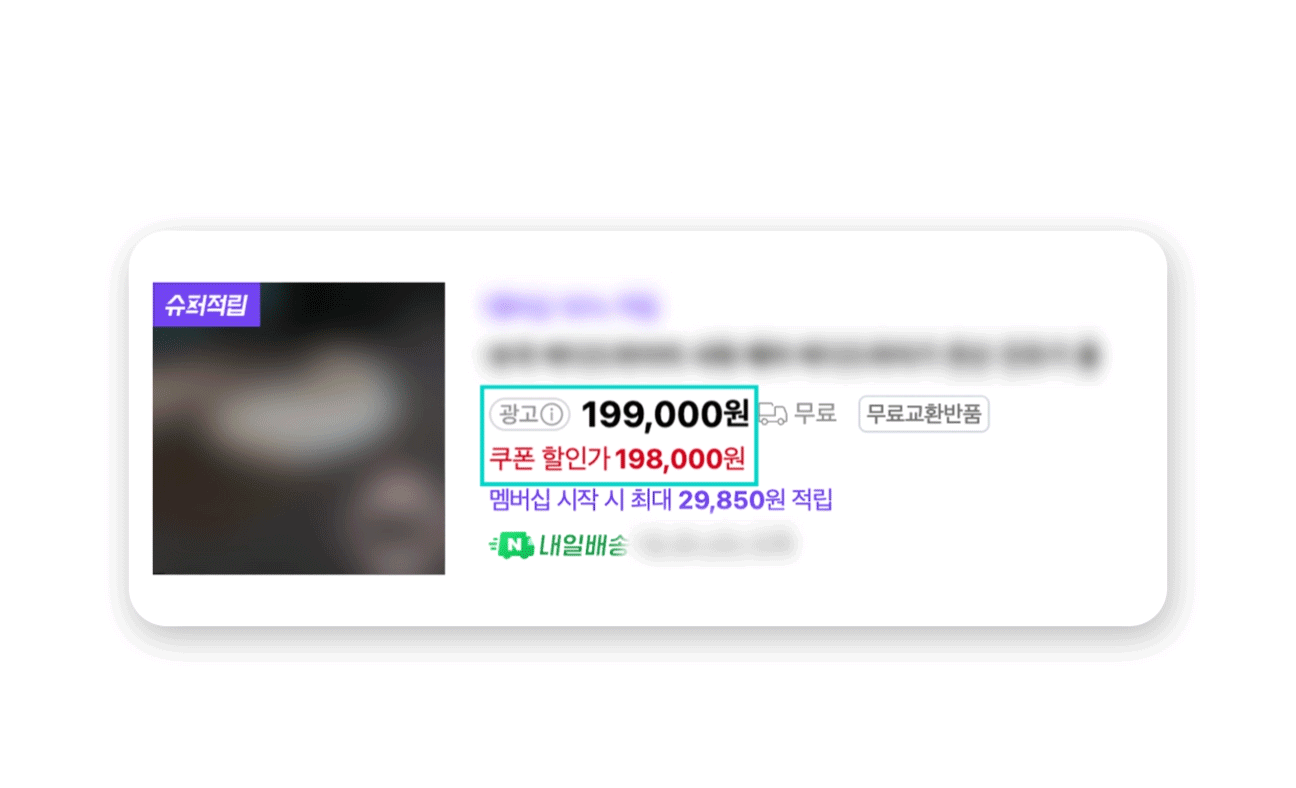Click the 광고 label text
Viewport: 1296px width, 788px height.
518,414
